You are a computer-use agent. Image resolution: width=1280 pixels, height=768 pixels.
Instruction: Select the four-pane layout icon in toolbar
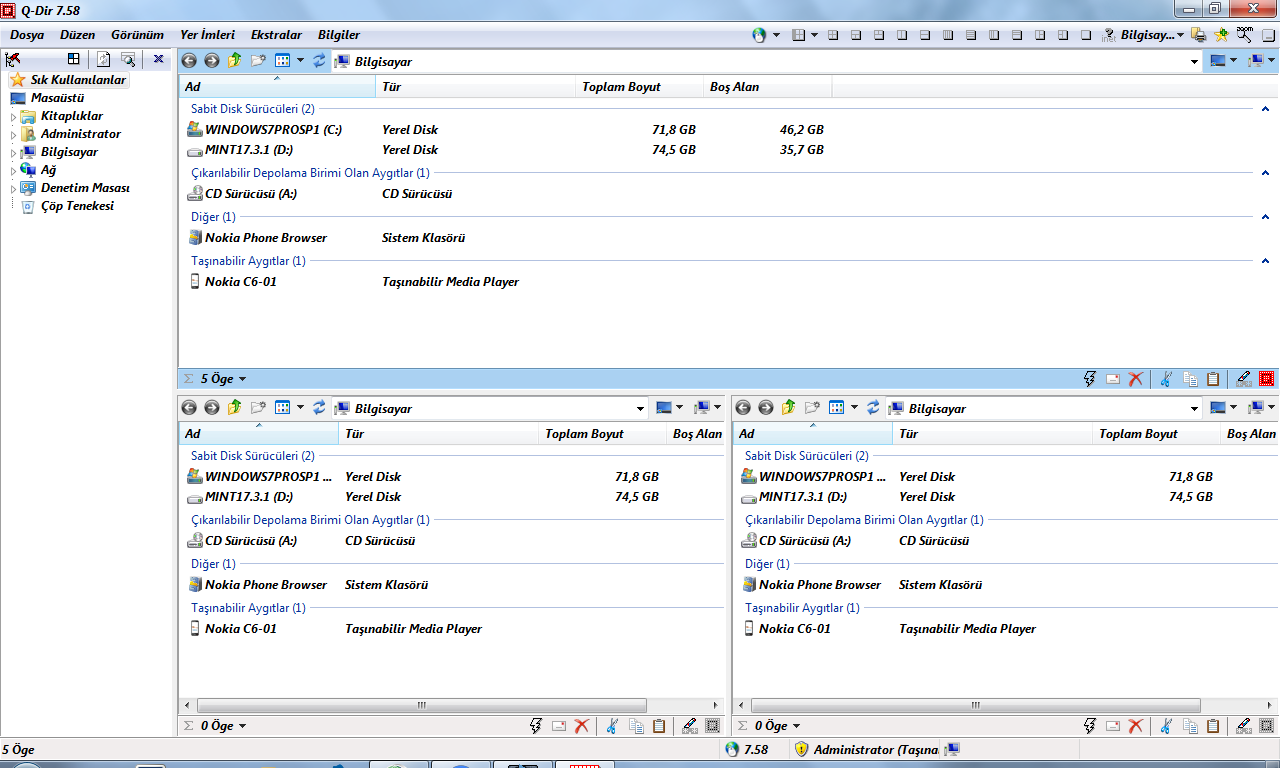click(x=833, y=35)
